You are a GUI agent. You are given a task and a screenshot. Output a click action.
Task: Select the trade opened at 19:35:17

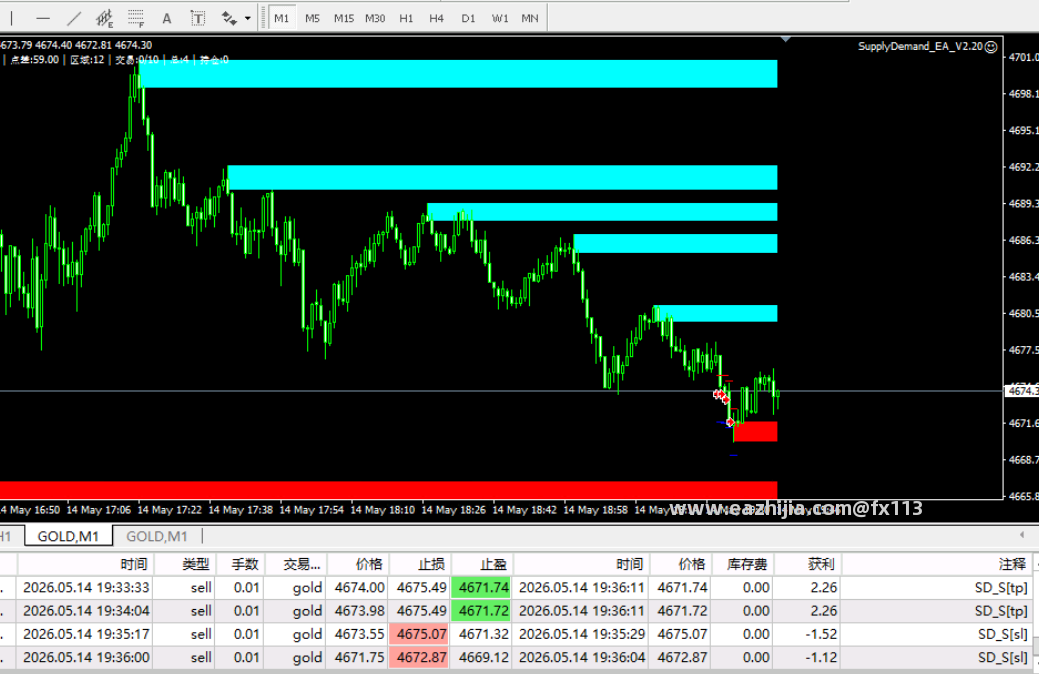point(516,634)
